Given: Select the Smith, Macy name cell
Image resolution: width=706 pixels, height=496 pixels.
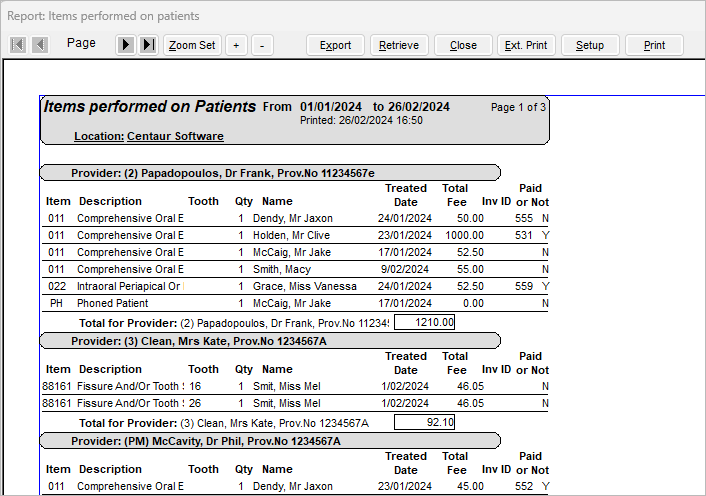Looking at the screenshot, I should coord(282,269).
